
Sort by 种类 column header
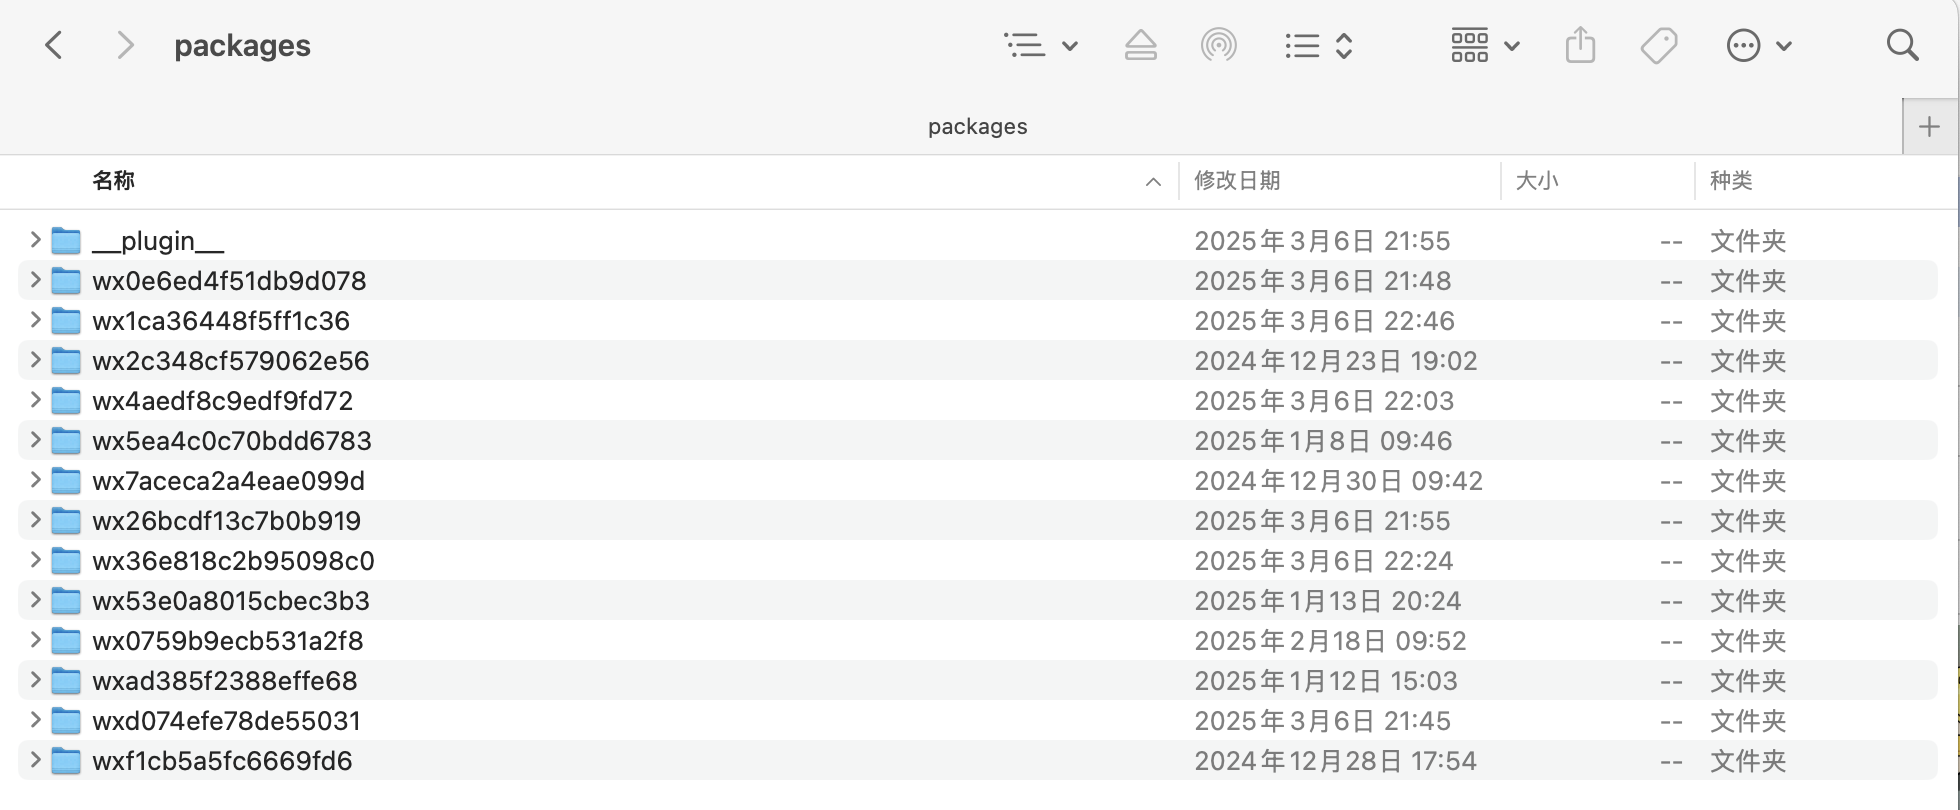(1730, 181)
